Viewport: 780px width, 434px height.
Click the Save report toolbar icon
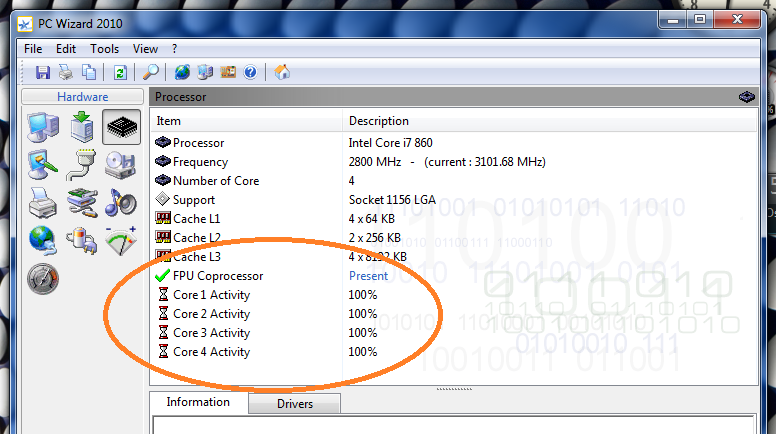[43, 73]
